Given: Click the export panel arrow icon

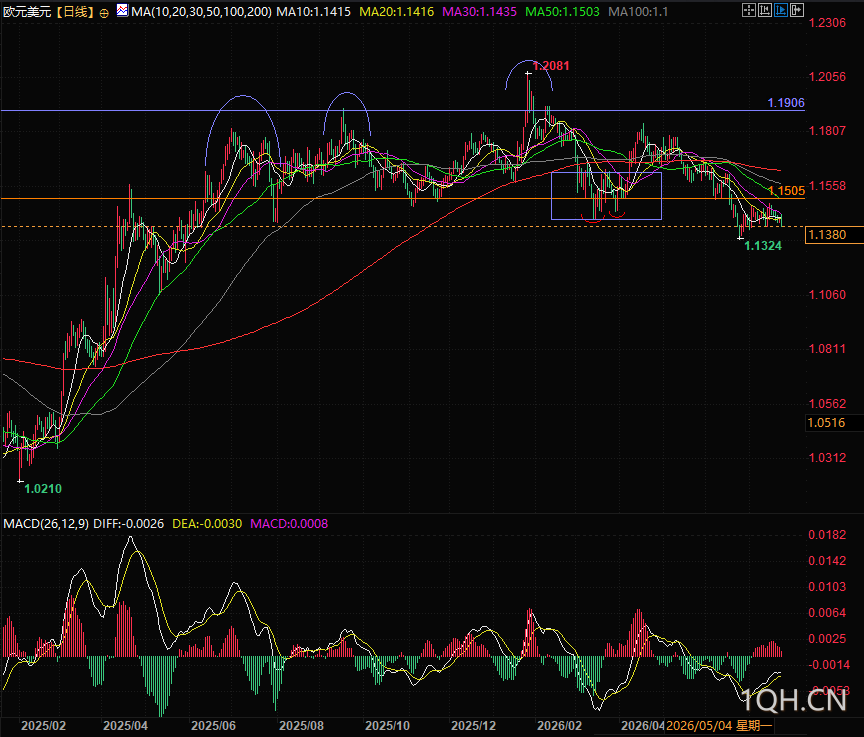Looking at the screenshot, I should pos(797,10).
